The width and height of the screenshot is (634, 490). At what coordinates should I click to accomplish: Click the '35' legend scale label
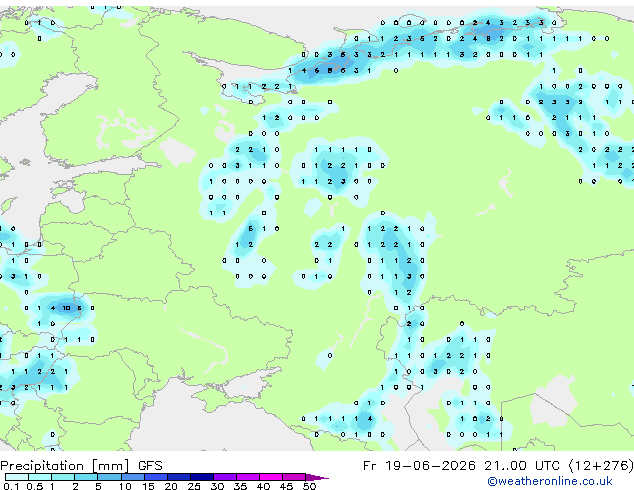click(x=240, y=486)
